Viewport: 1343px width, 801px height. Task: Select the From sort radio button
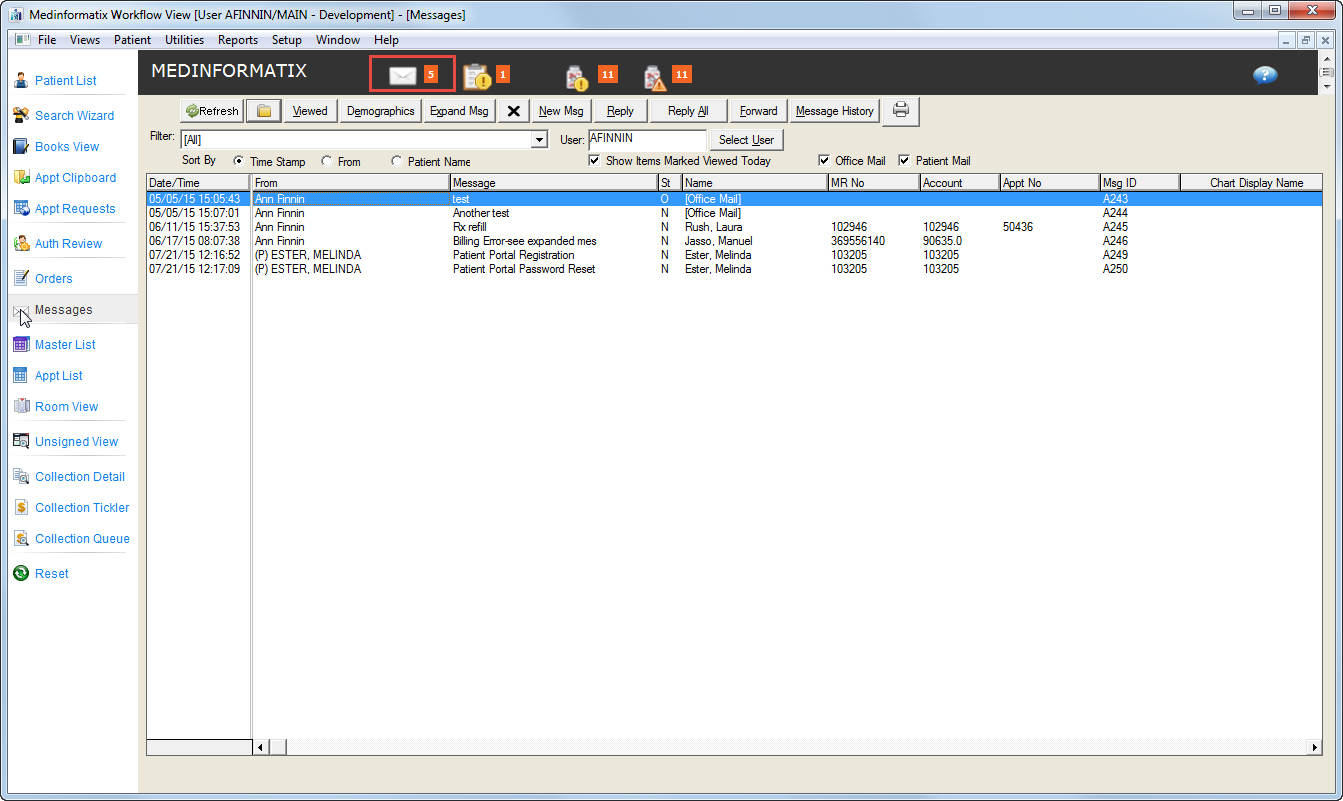coord(327,161)
